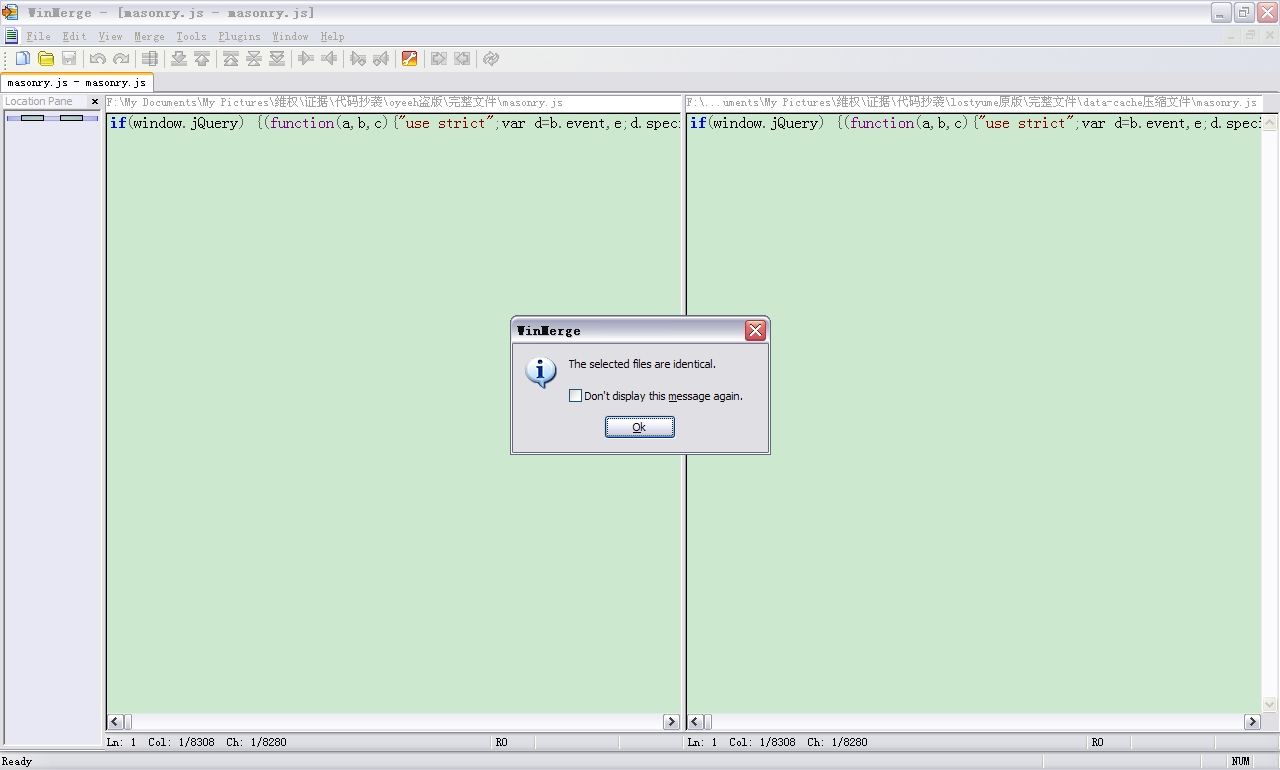Click the vertical scrollbar down arrow
This screenshot has width=1280, height=770.
pyautogui.click(x=1270, y=704)
